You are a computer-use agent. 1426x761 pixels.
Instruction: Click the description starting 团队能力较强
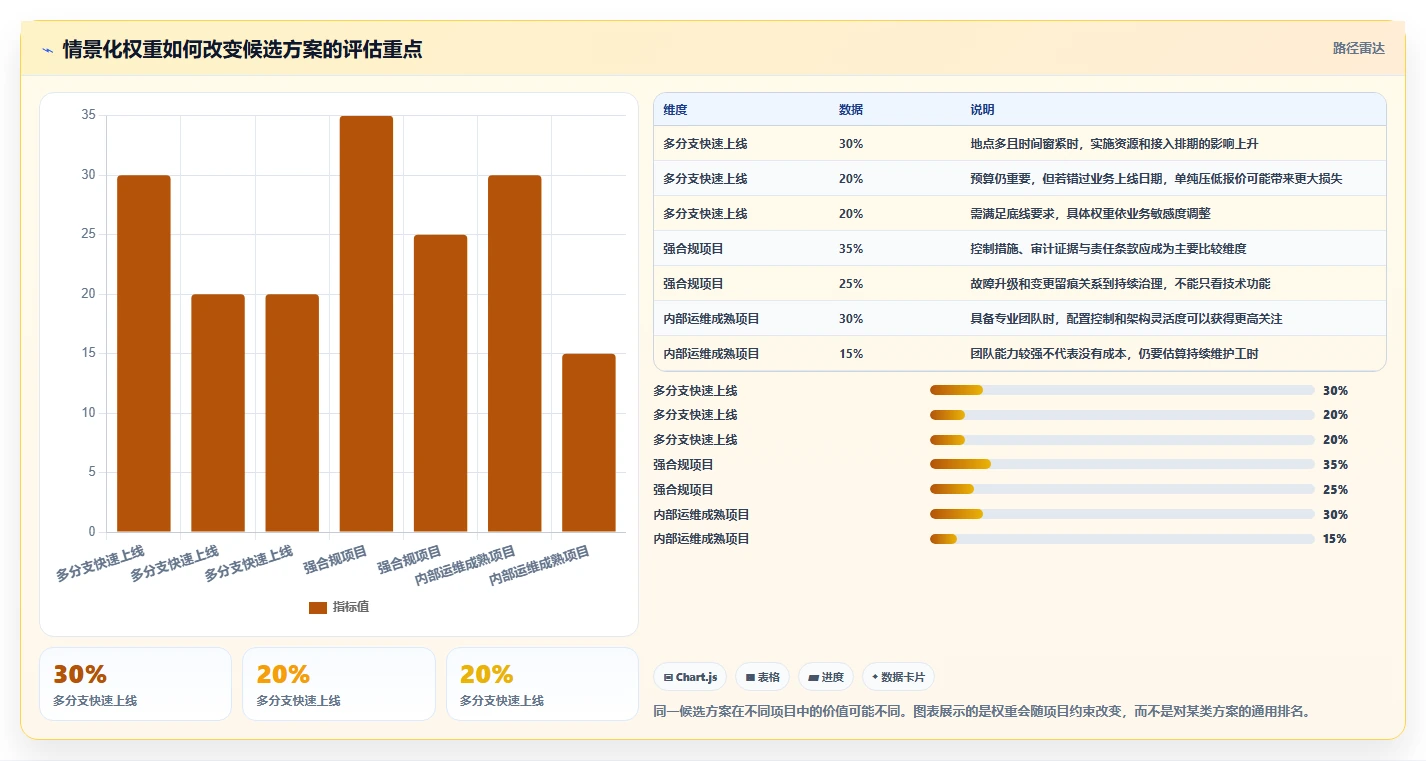[1113, 354]
